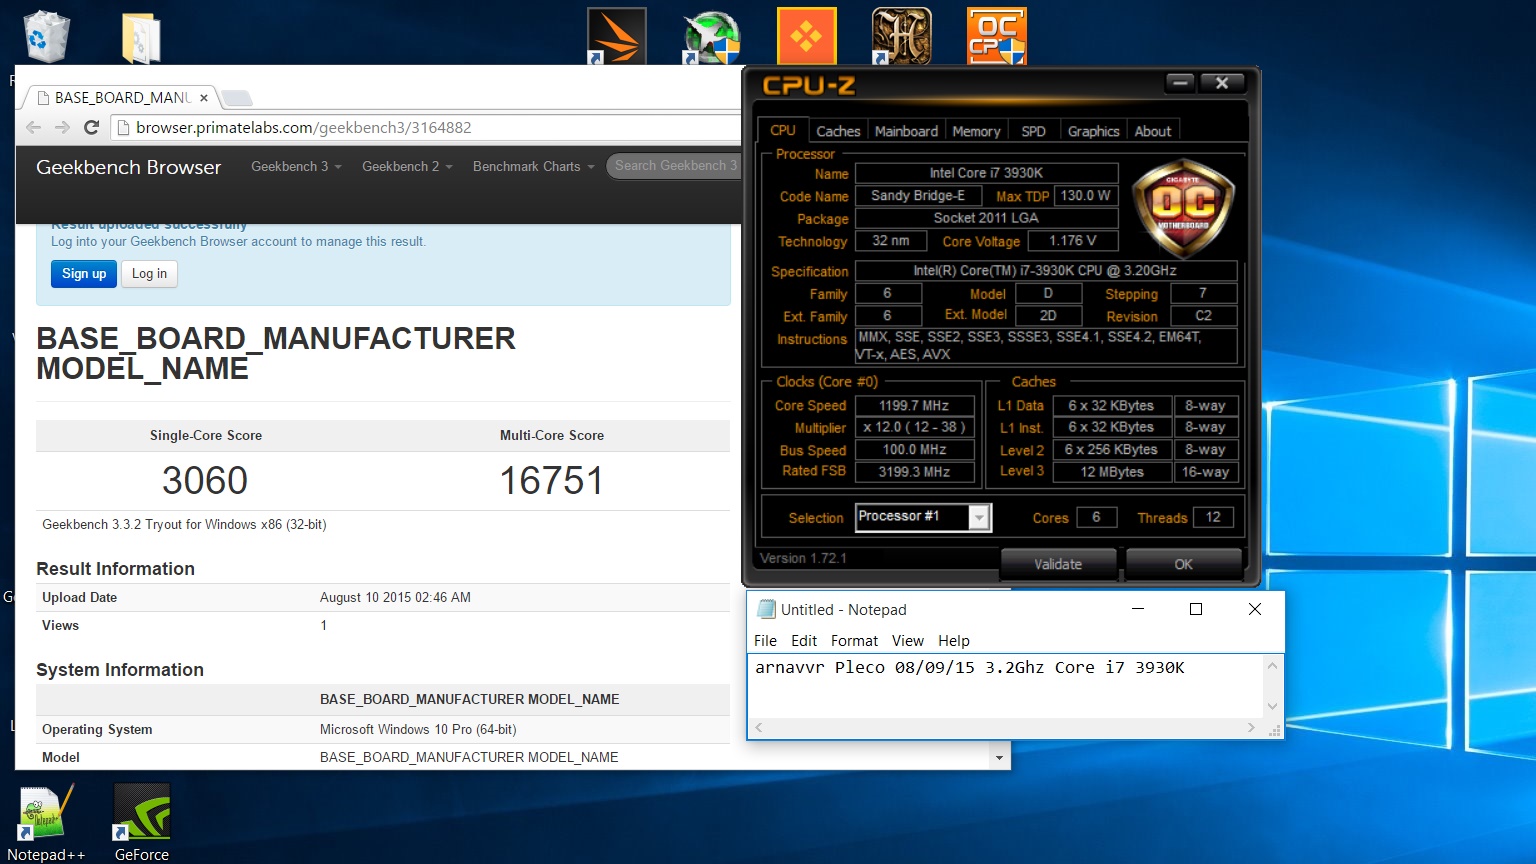
Task: Click the Sign up button
Action: point(84,274)
